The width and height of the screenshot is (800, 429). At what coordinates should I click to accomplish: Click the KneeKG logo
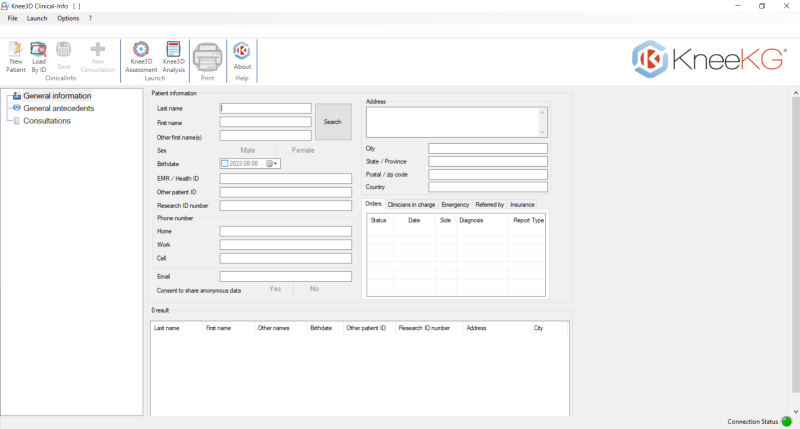[x=709, y=59]
